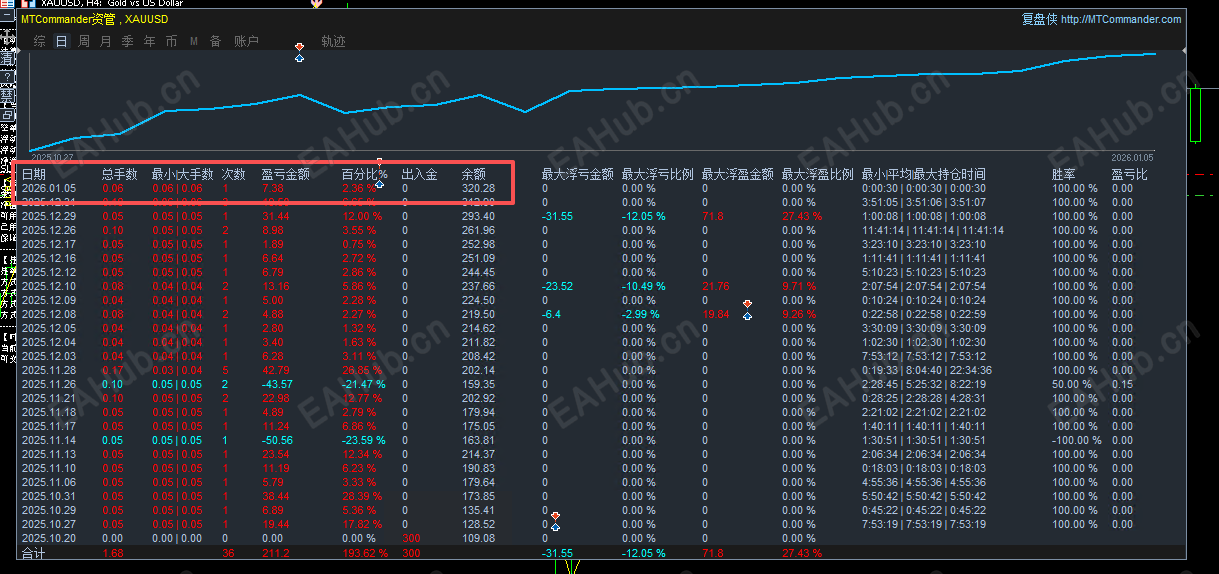Click the 复盘侠 label
Screen dimensions: 1219x574
pyautogui.click(x=1039, y=19)
